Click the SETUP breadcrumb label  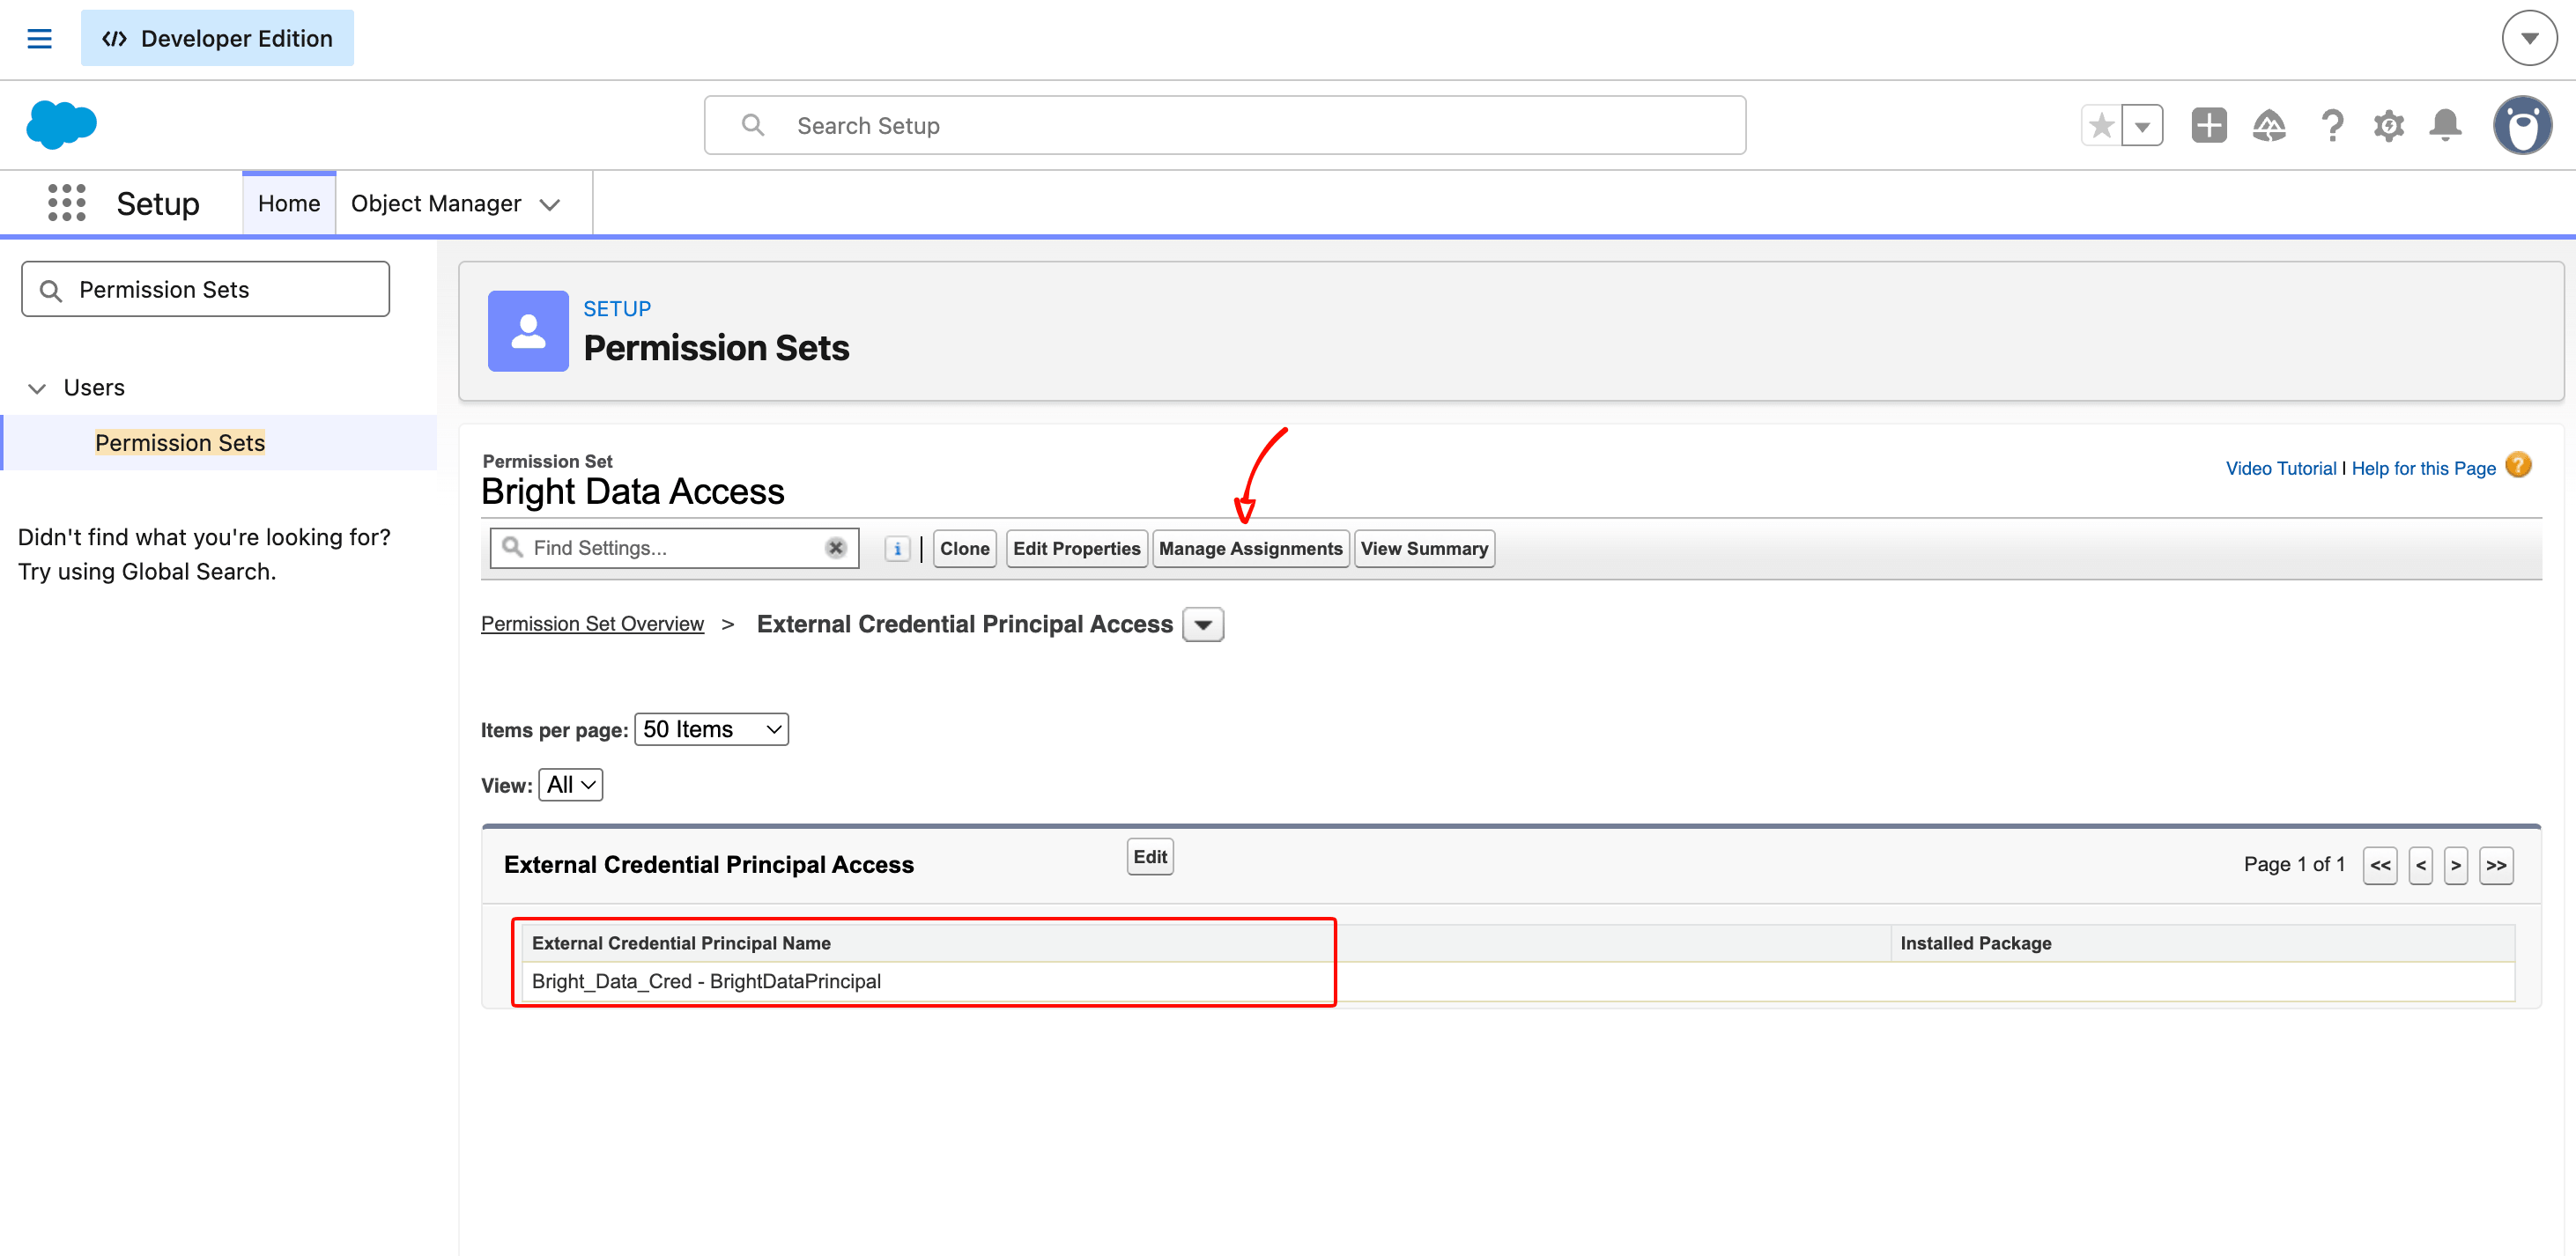tap(617, 309)
